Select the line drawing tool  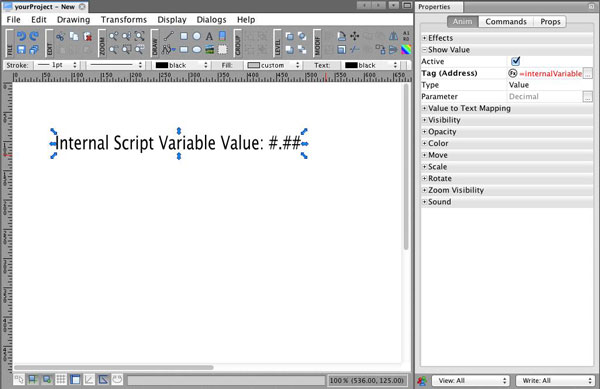tap(168, 36)
